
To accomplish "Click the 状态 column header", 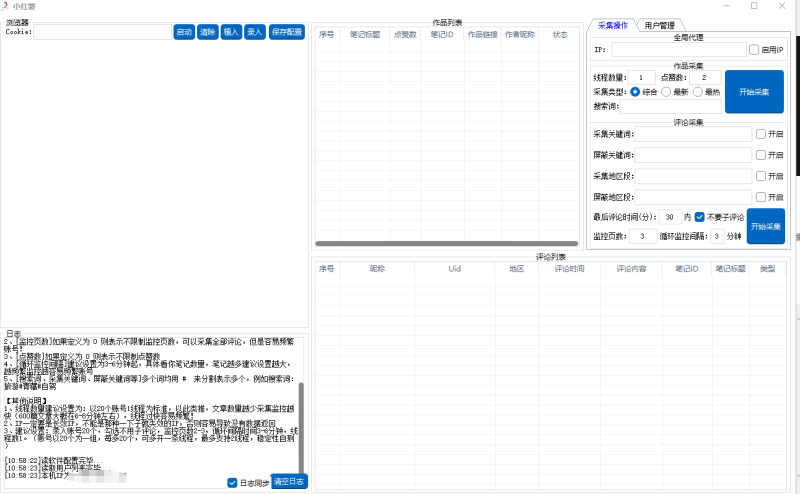I will pyautogui.click(x=560, y=35).
